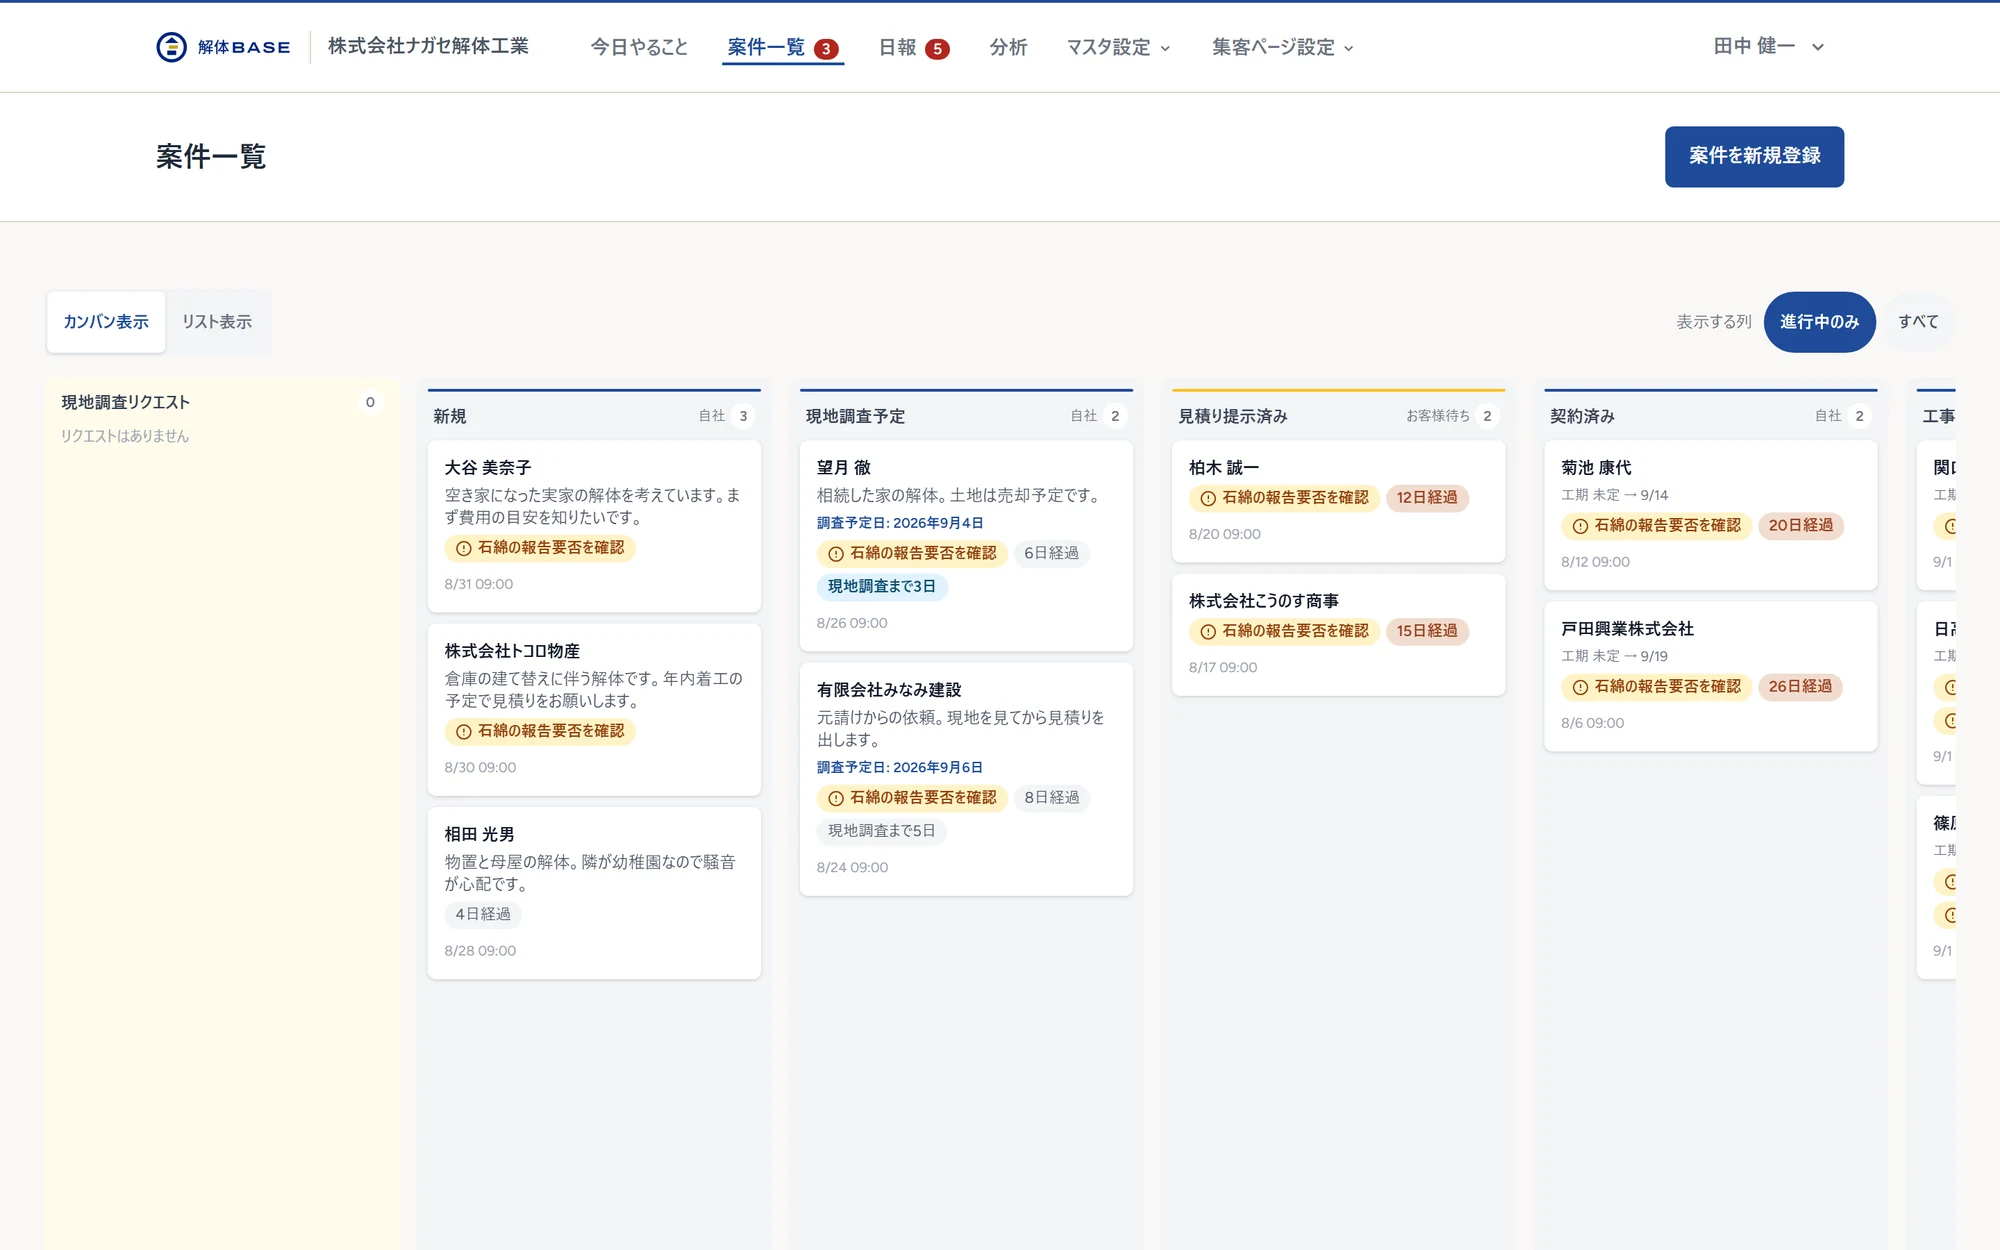This screenshot has width=2000, height=1250.
Task: Click warning icon on 菊池 康代 card
Action: pos(1580,526)
